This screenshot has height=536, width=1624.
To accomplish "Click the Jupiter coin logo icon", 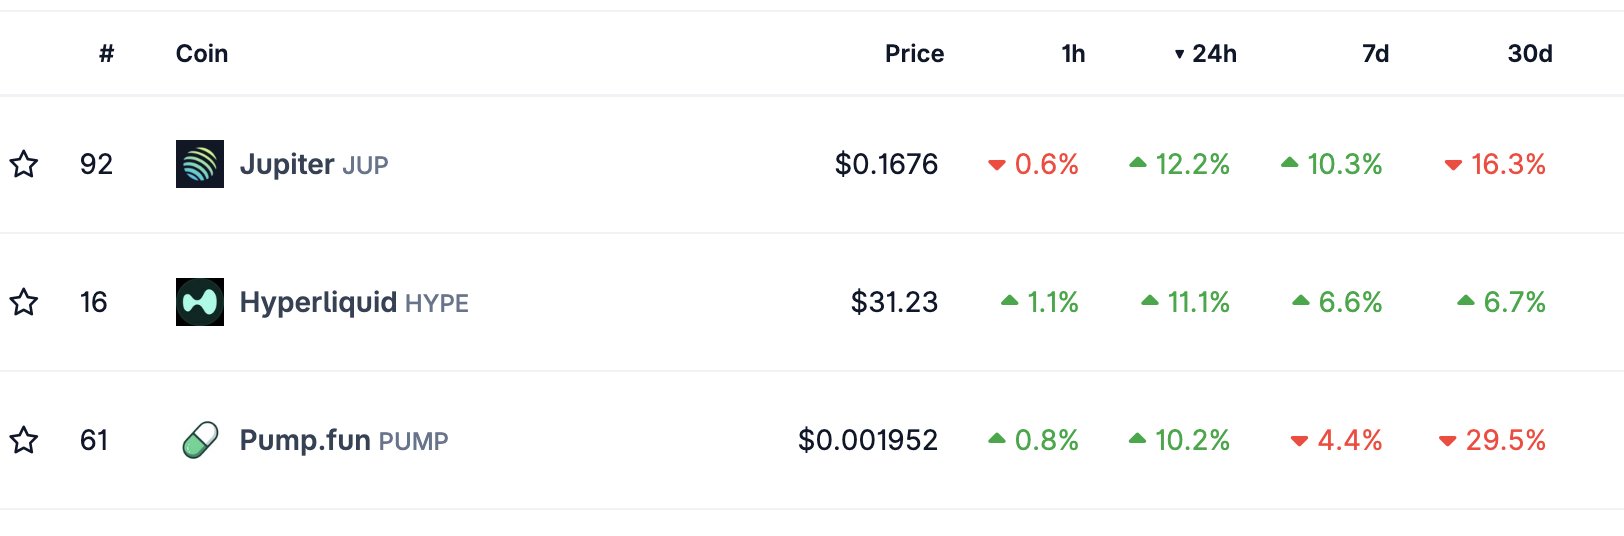I will coord(200,164).
